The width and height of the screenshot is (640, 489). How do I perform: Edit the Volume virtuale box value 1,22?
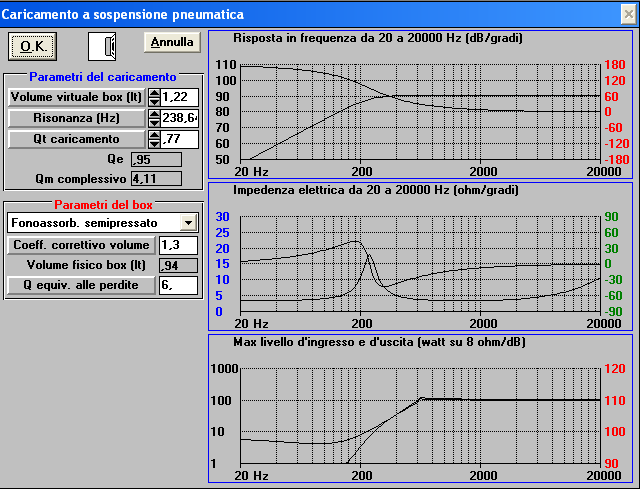(180, 97)
